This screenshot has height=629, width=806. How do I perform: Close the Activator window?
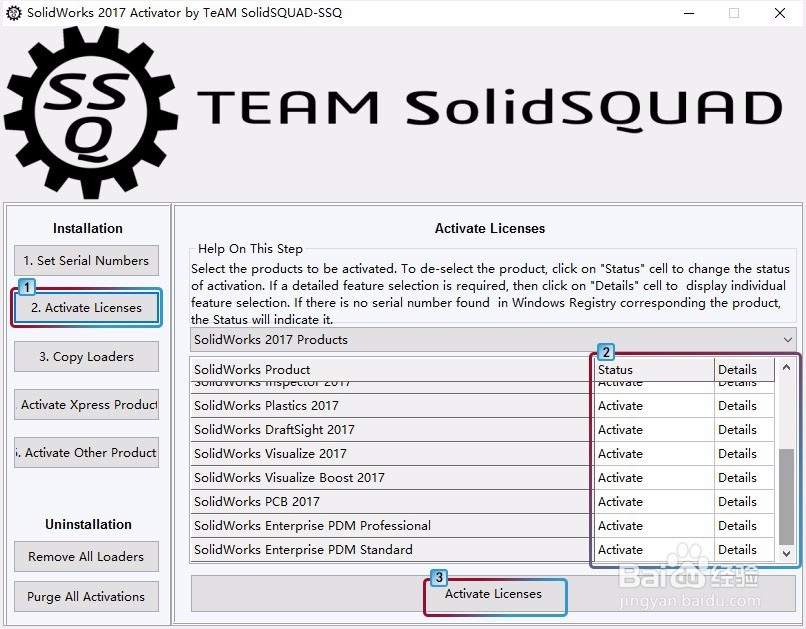pos(780,13)
